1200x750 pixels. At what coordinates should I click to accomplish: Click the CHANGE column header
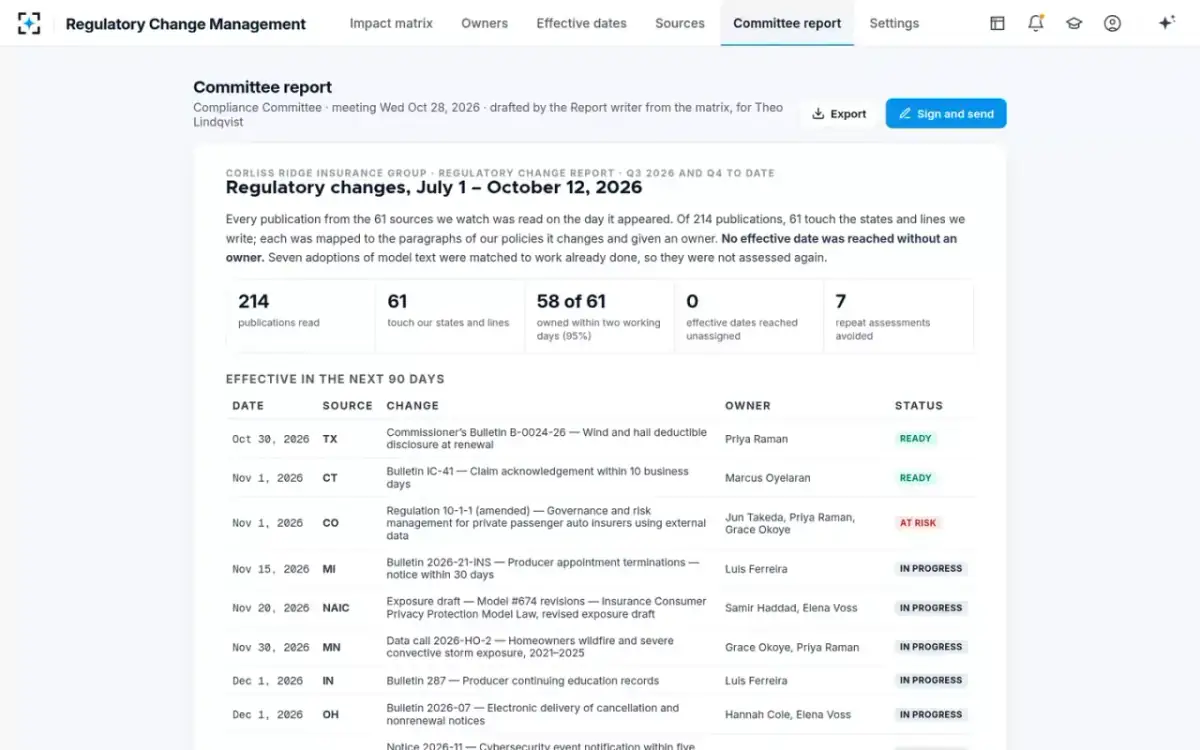[x=413, y=406]
